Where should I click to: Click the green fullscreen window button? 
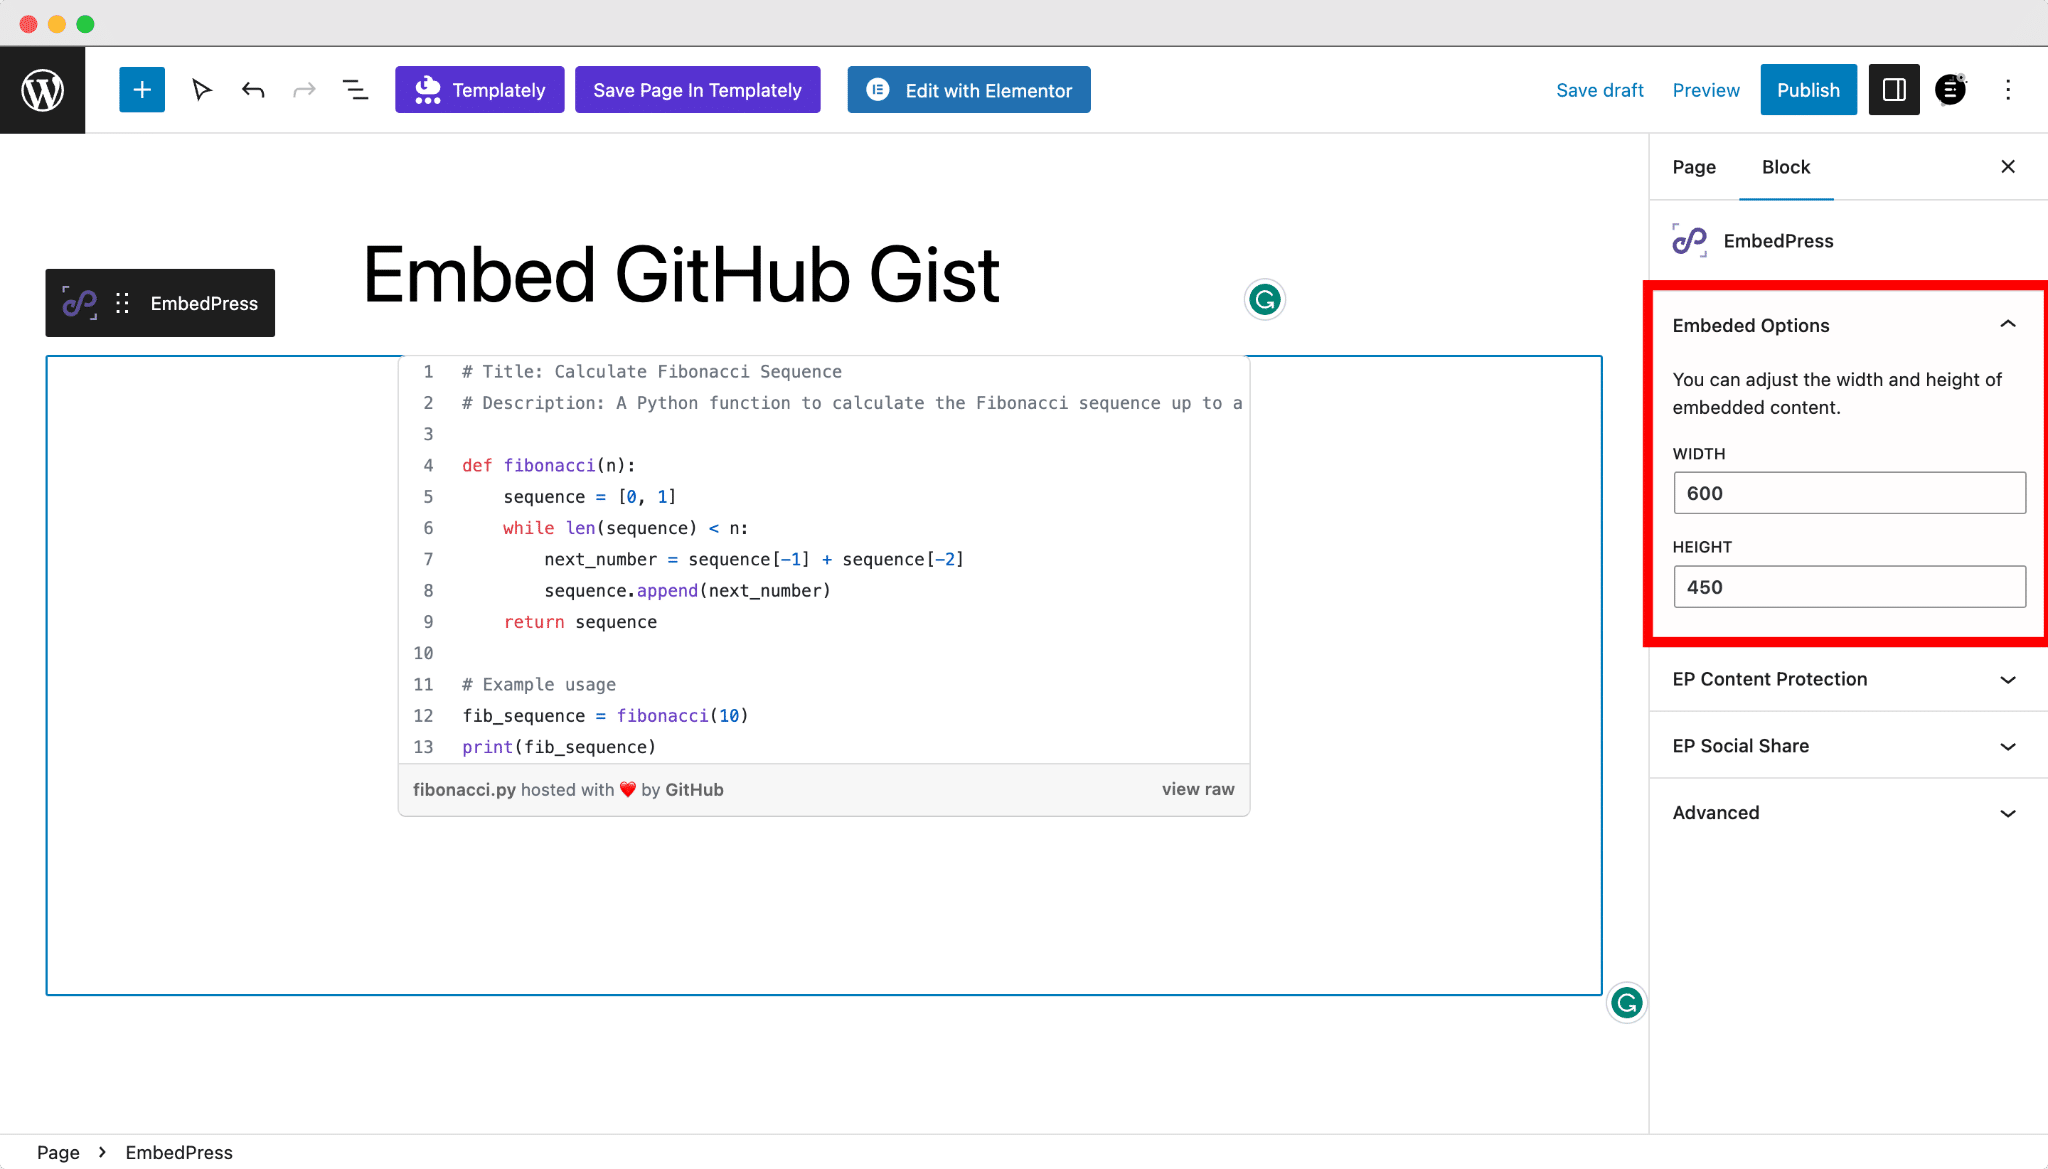click(x=86, y=24)
